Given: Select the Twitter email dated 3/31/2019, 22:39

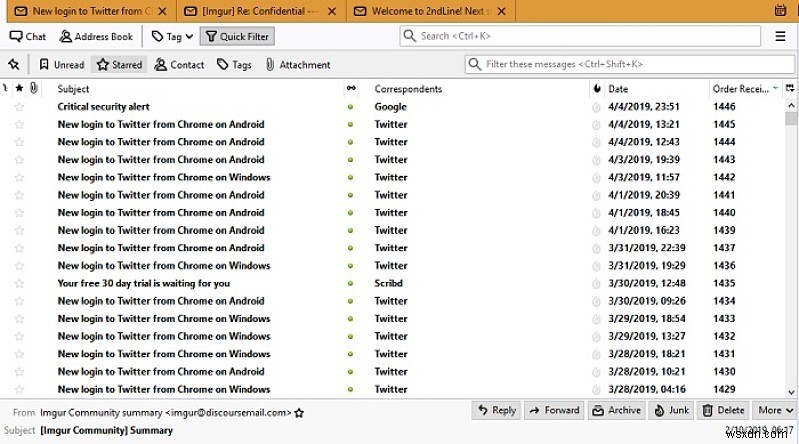Looking at the screenshot, I should pos(392,248).
